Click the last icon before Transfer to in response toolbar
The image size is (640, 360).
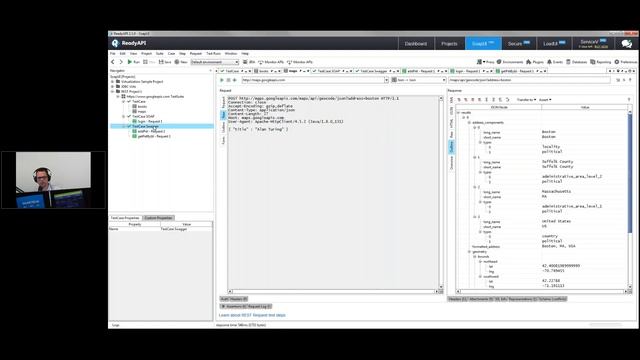click(x=507, y=100)
